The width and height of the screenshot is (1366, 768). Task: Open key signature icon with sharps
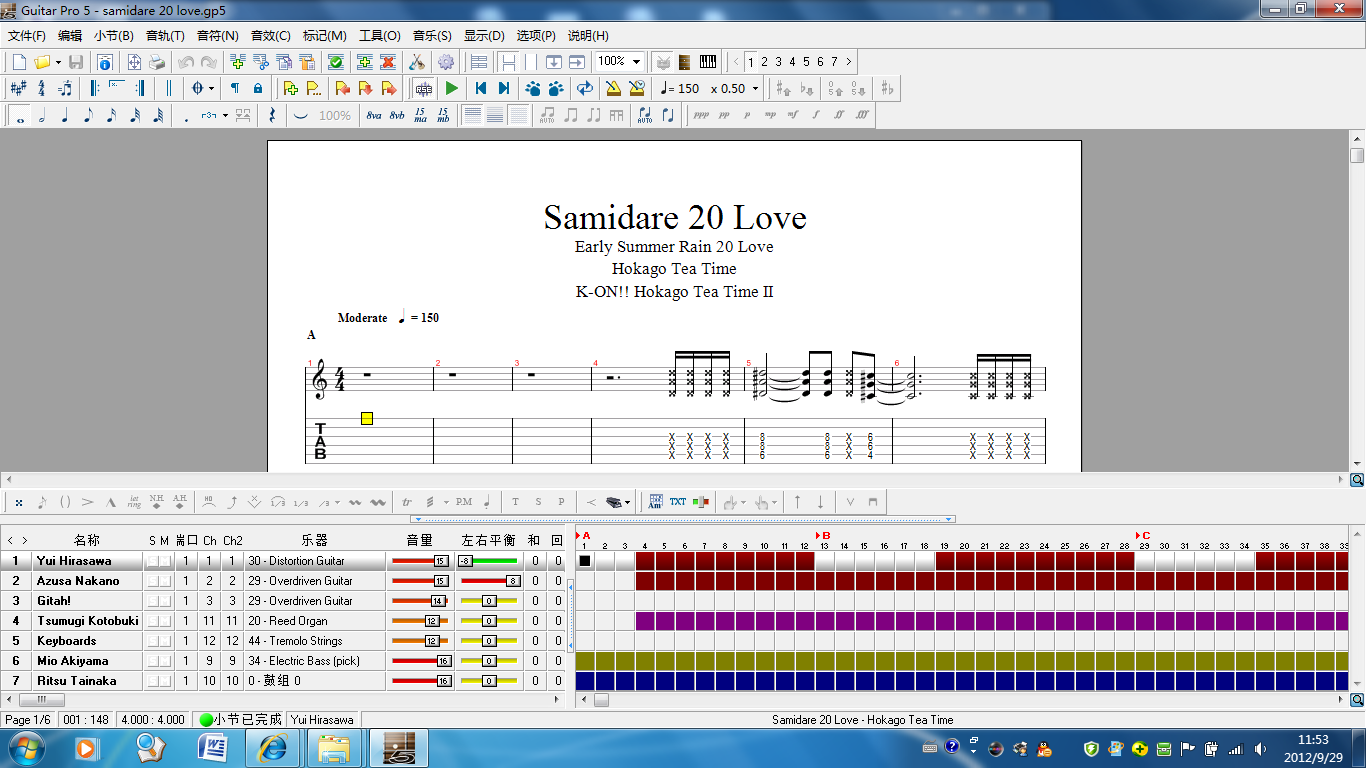pyautogui.click(x=18, y=88)
